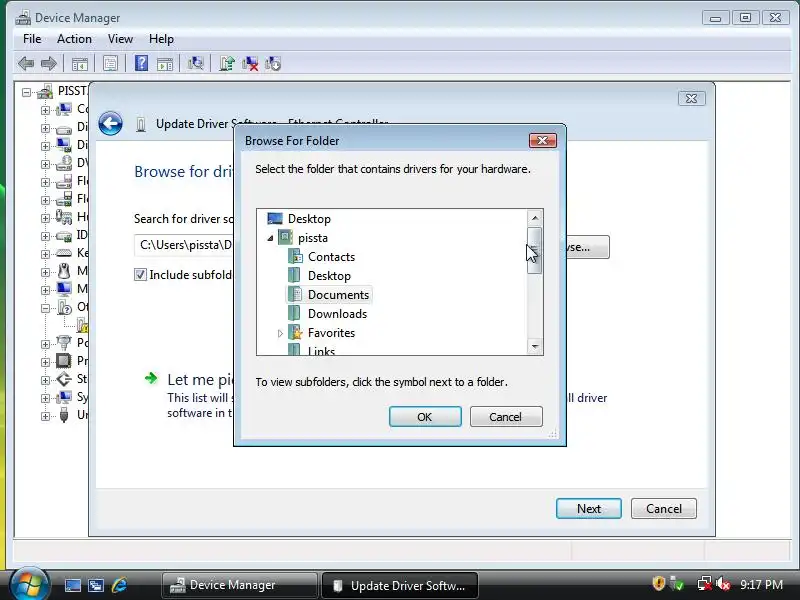Collapse the Other devices node in Device Manager

(45, 308)
